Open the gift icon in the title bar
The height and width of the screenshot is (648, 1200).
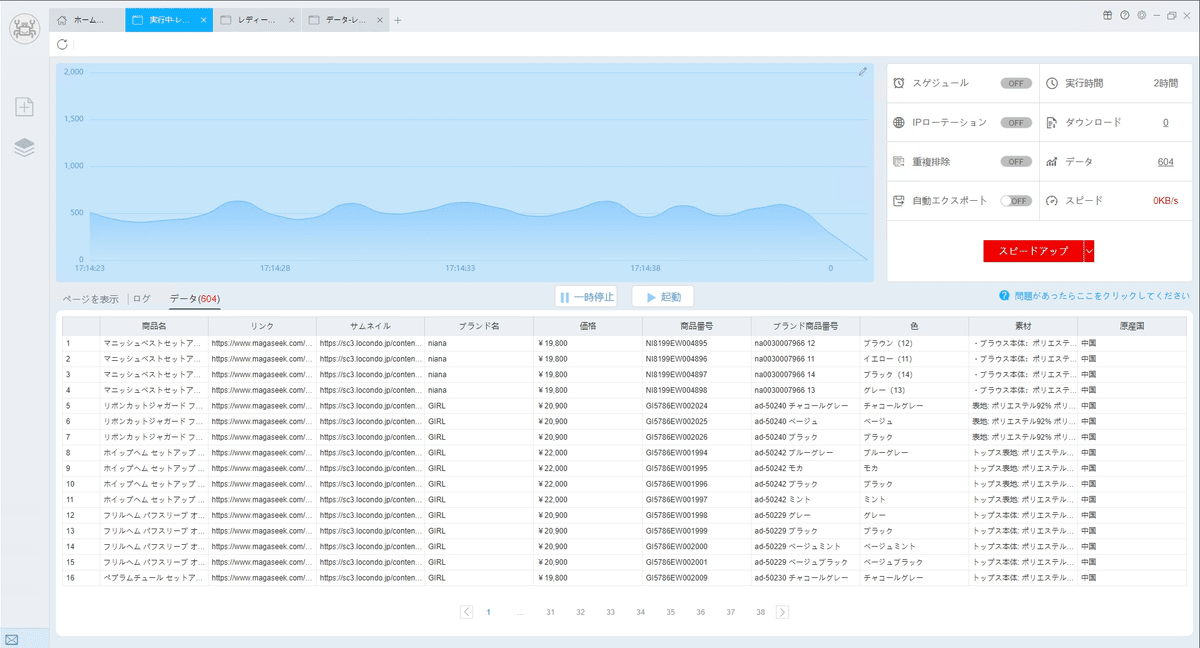1108,15
